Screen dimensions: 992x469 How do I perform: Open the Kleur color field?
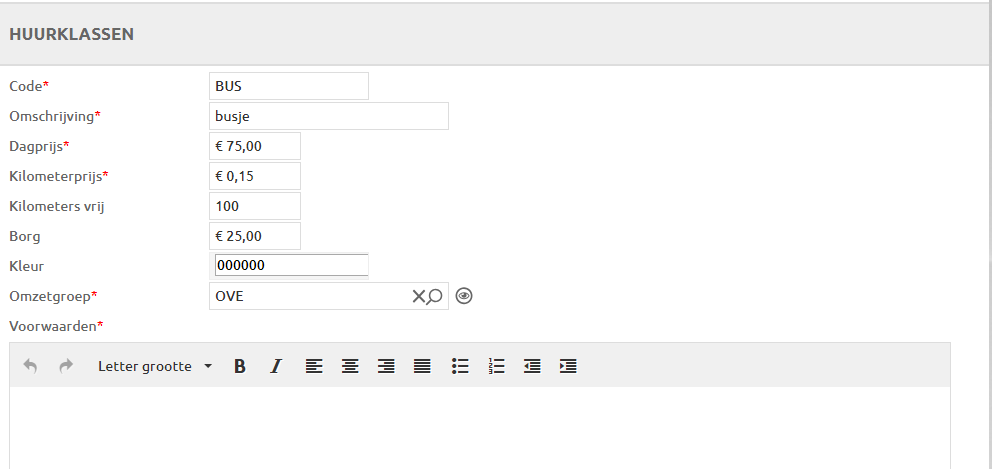click(291, 266)
